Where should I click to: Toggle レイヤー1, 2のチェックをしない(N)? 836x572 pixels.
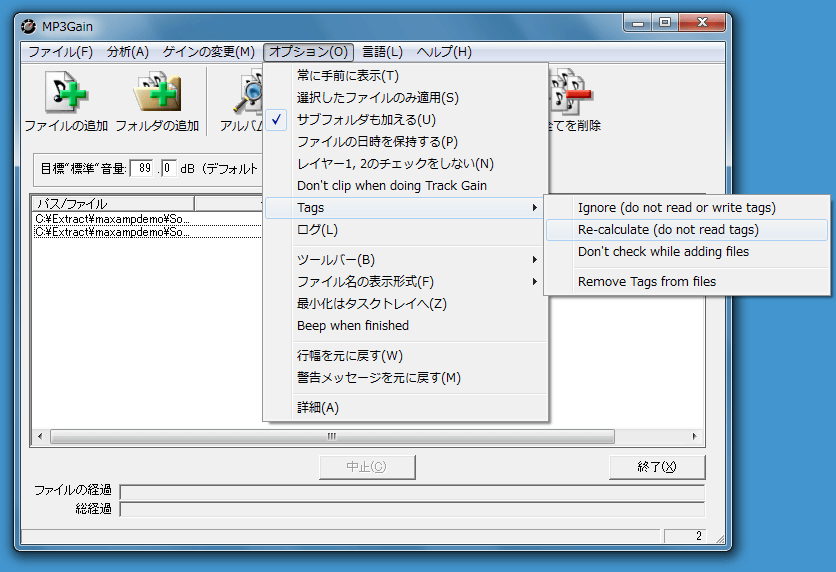click(406, 164)
